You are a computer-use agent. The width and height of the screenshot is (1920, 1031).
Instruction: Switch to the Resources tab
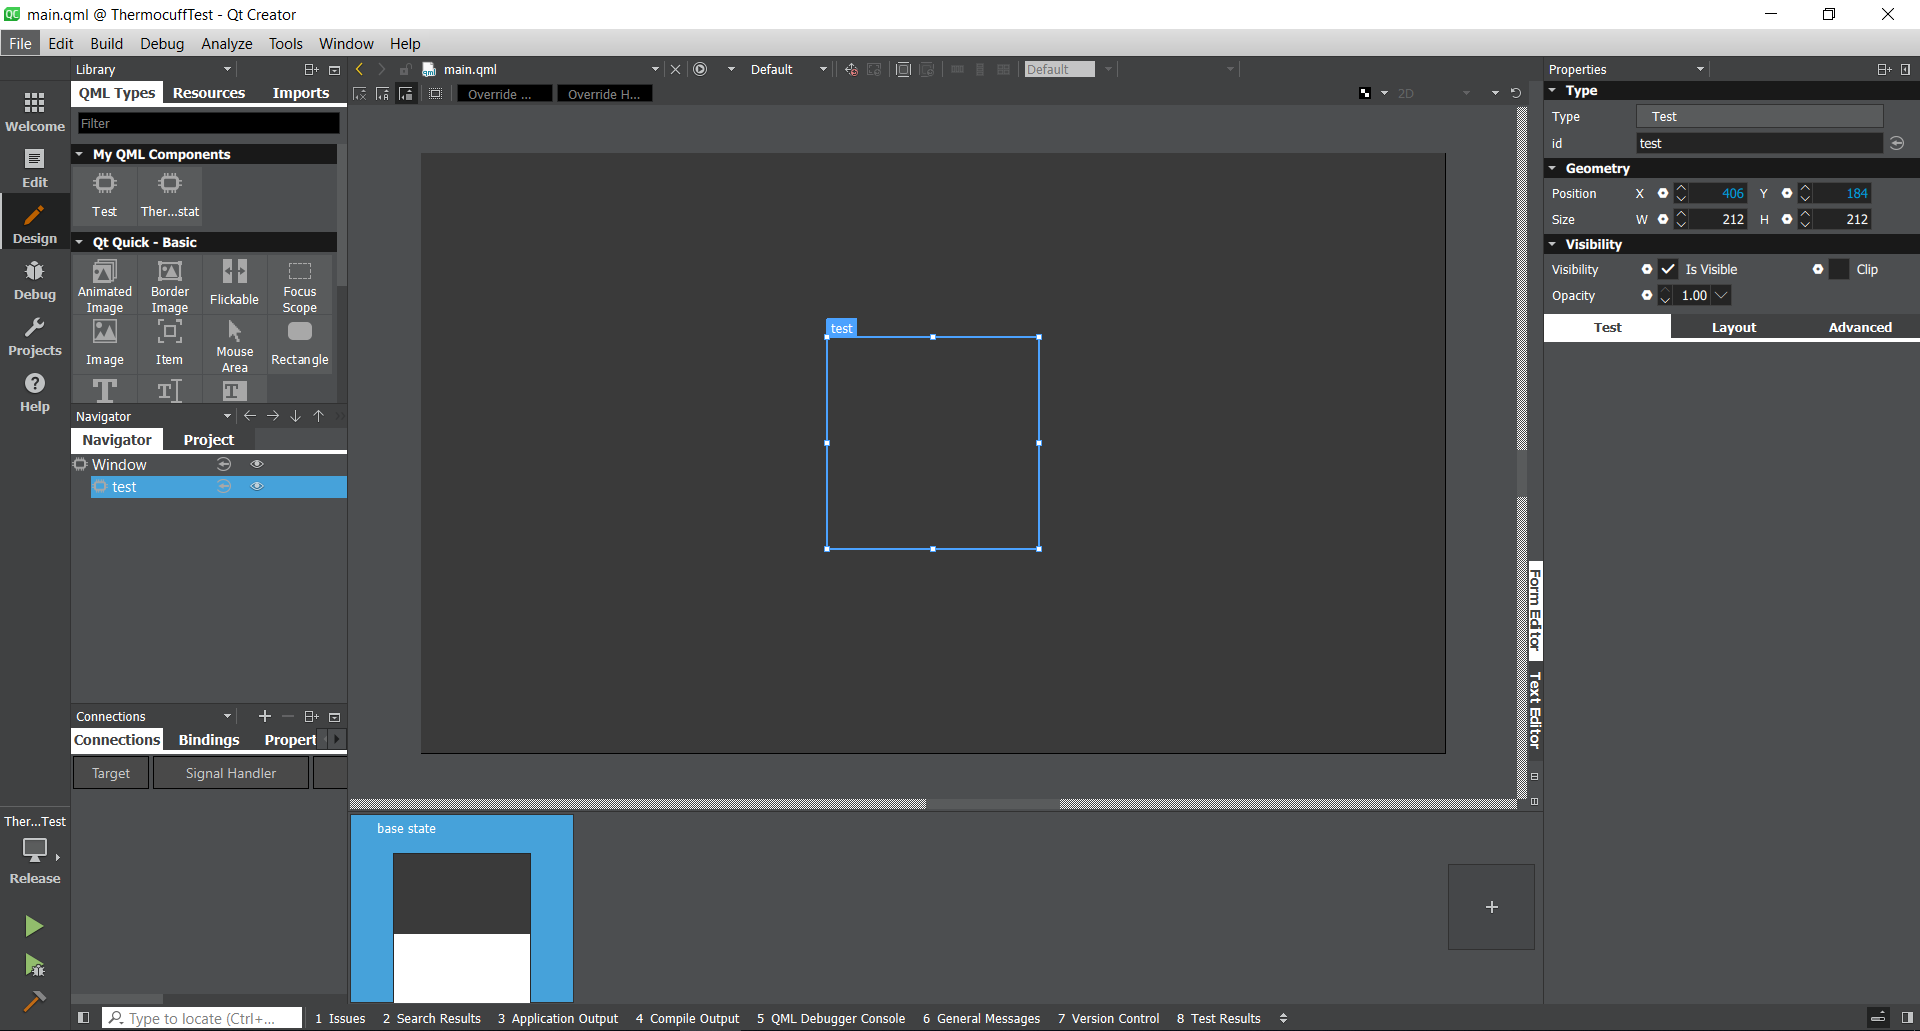(x=209, y=93)
